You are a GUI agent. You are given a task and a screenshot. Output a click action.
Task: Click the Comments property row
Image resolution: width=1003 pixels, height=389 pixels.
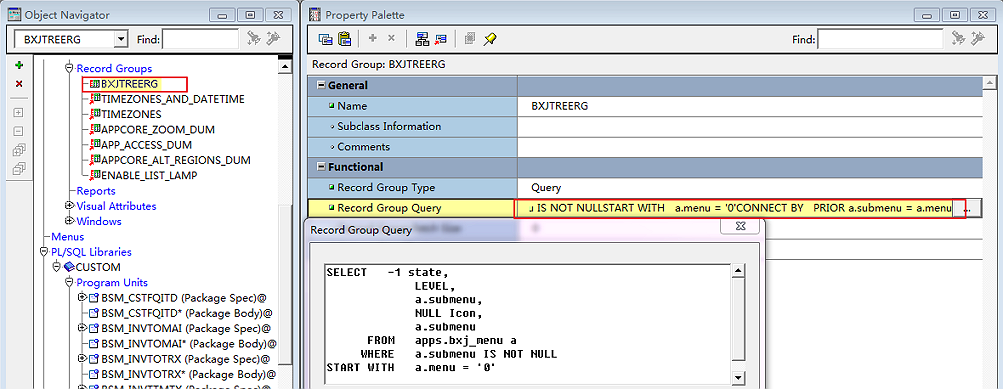[645, 147]
